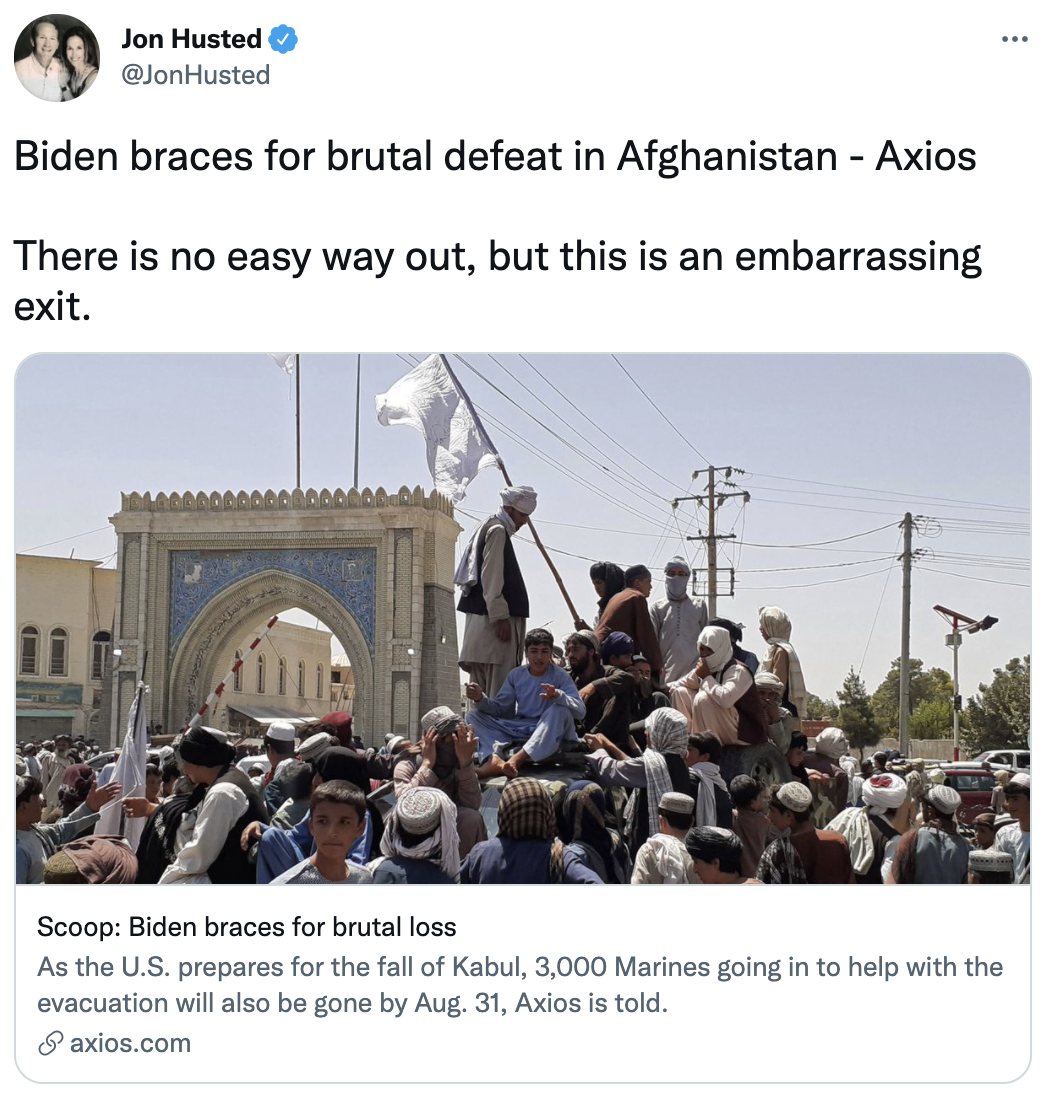The image size is (1048, 1098).
Task: Select the word 'Axios' in the tweet text
Action: point(925,155)
